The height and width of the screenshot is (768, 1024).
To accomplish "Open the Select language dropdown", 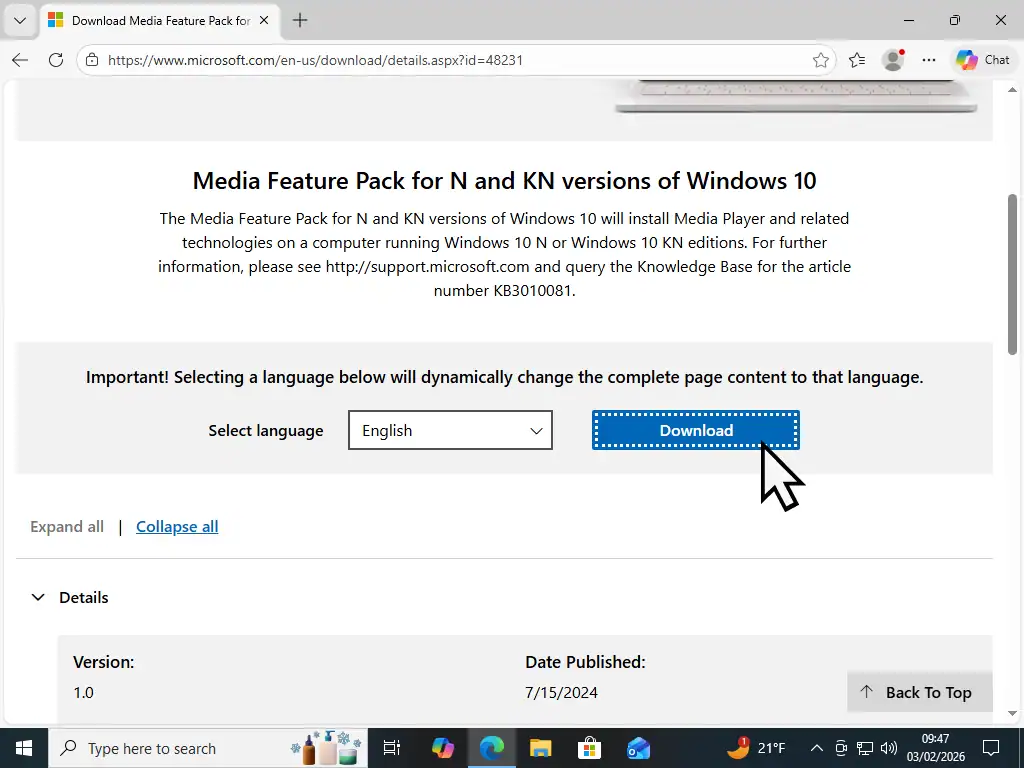I will coord(450,430).
